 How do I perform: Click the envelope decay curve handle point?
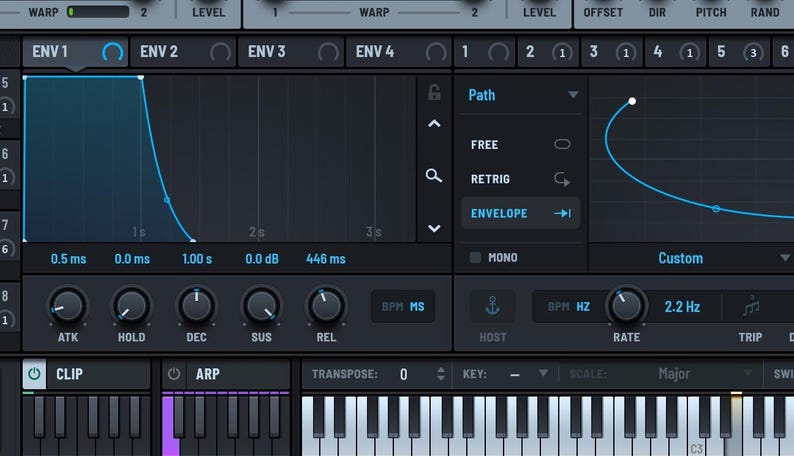[x=167, y=200]
